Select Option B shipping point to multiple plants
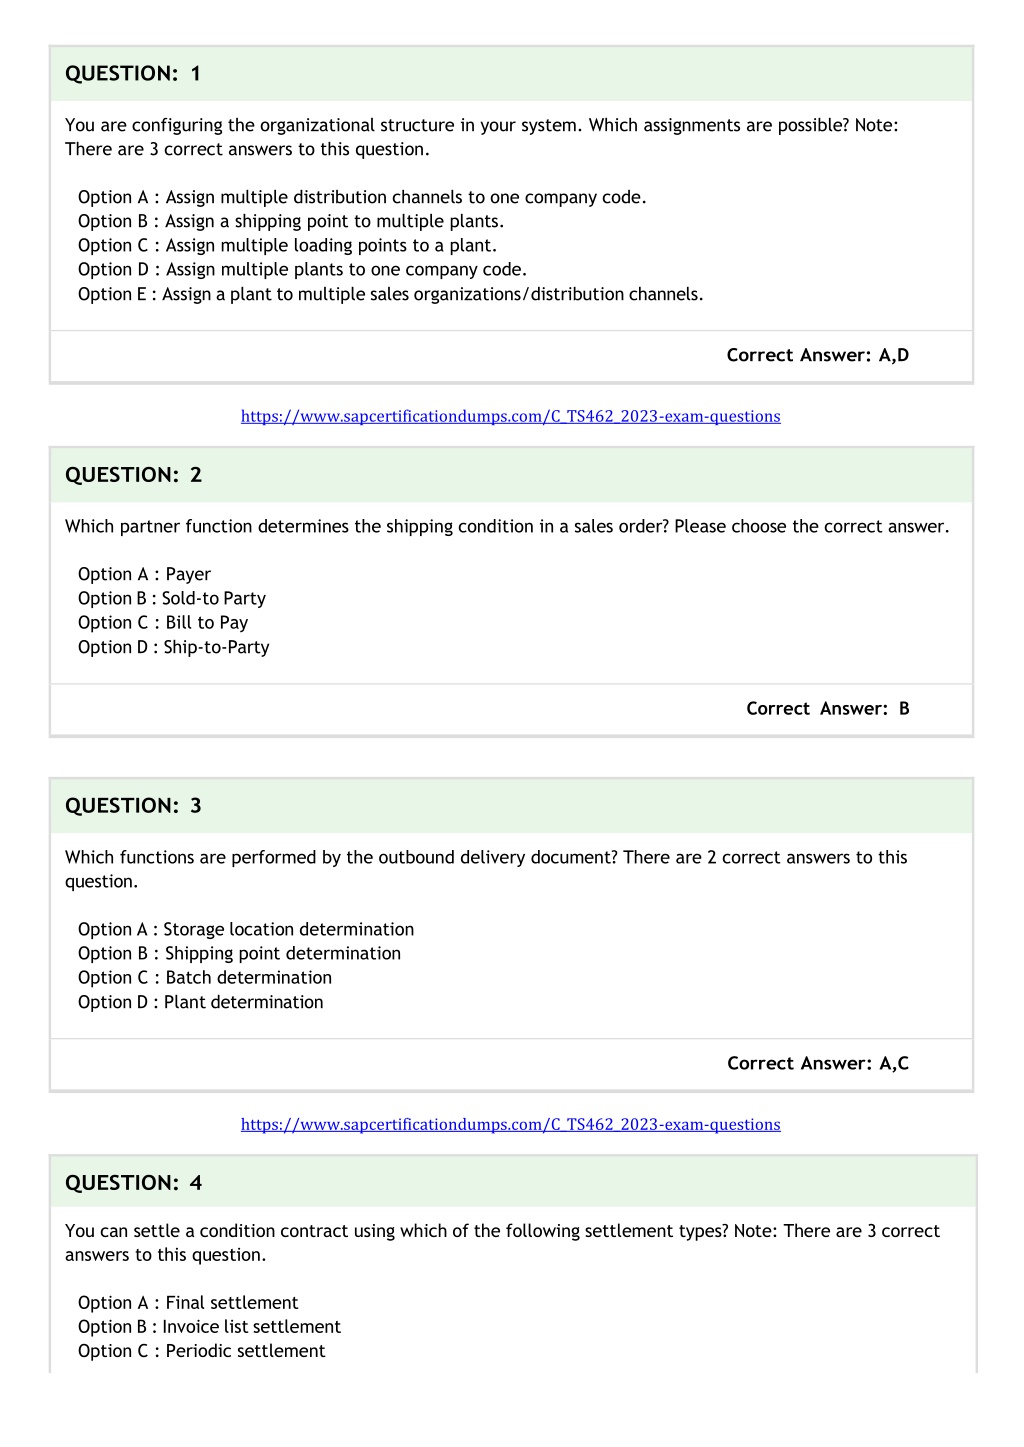Image resolution: width=1024 pixels, height=1447 pixels. pyautogui.click(x=291, y=221)
